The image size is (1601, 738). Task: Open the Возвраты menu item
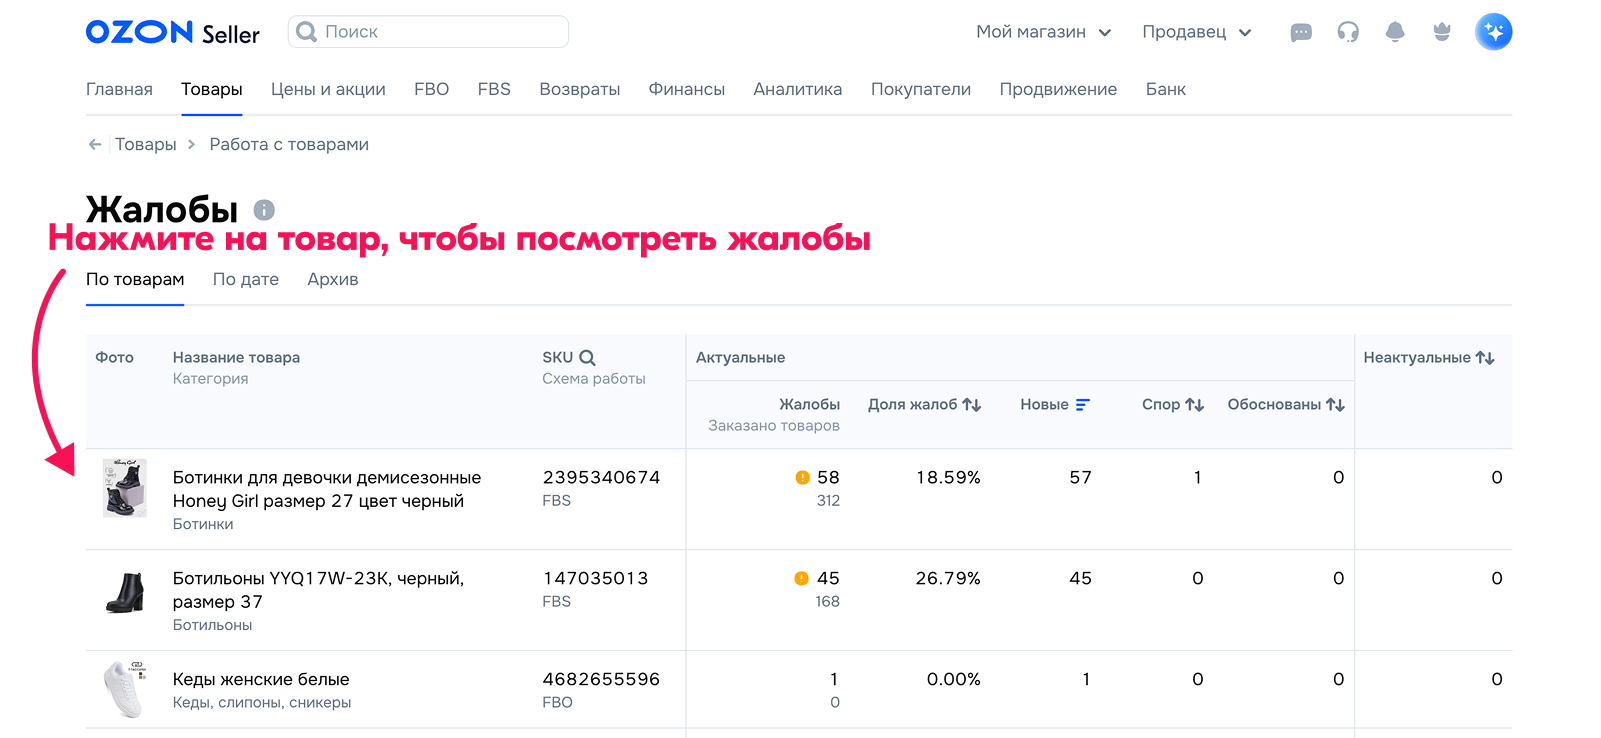pyautogui.click(x=580, y=90)
